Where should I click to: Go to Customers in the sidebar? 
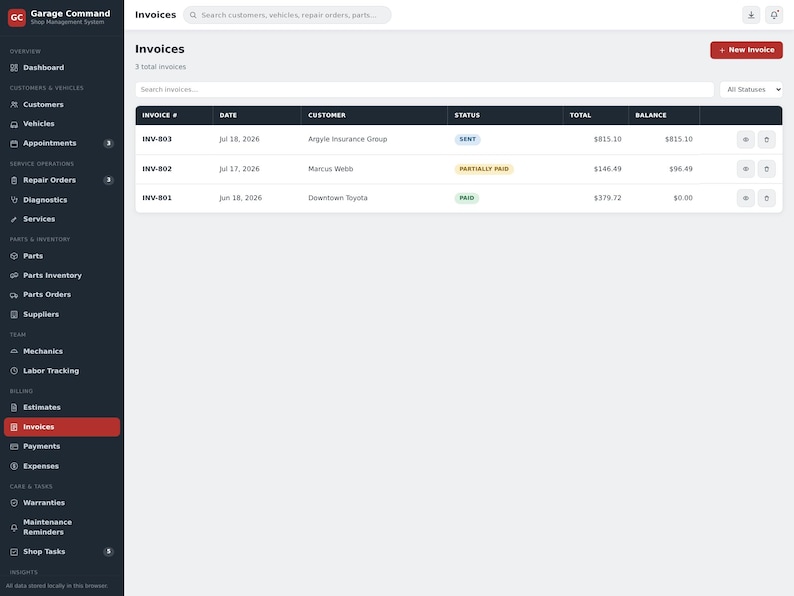[x=62, y=105]
